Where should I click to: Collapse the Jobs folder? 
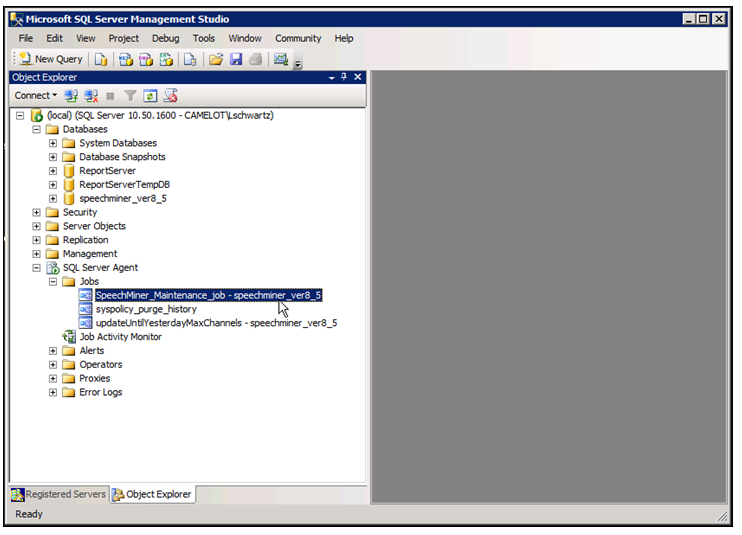click(53, 281)
